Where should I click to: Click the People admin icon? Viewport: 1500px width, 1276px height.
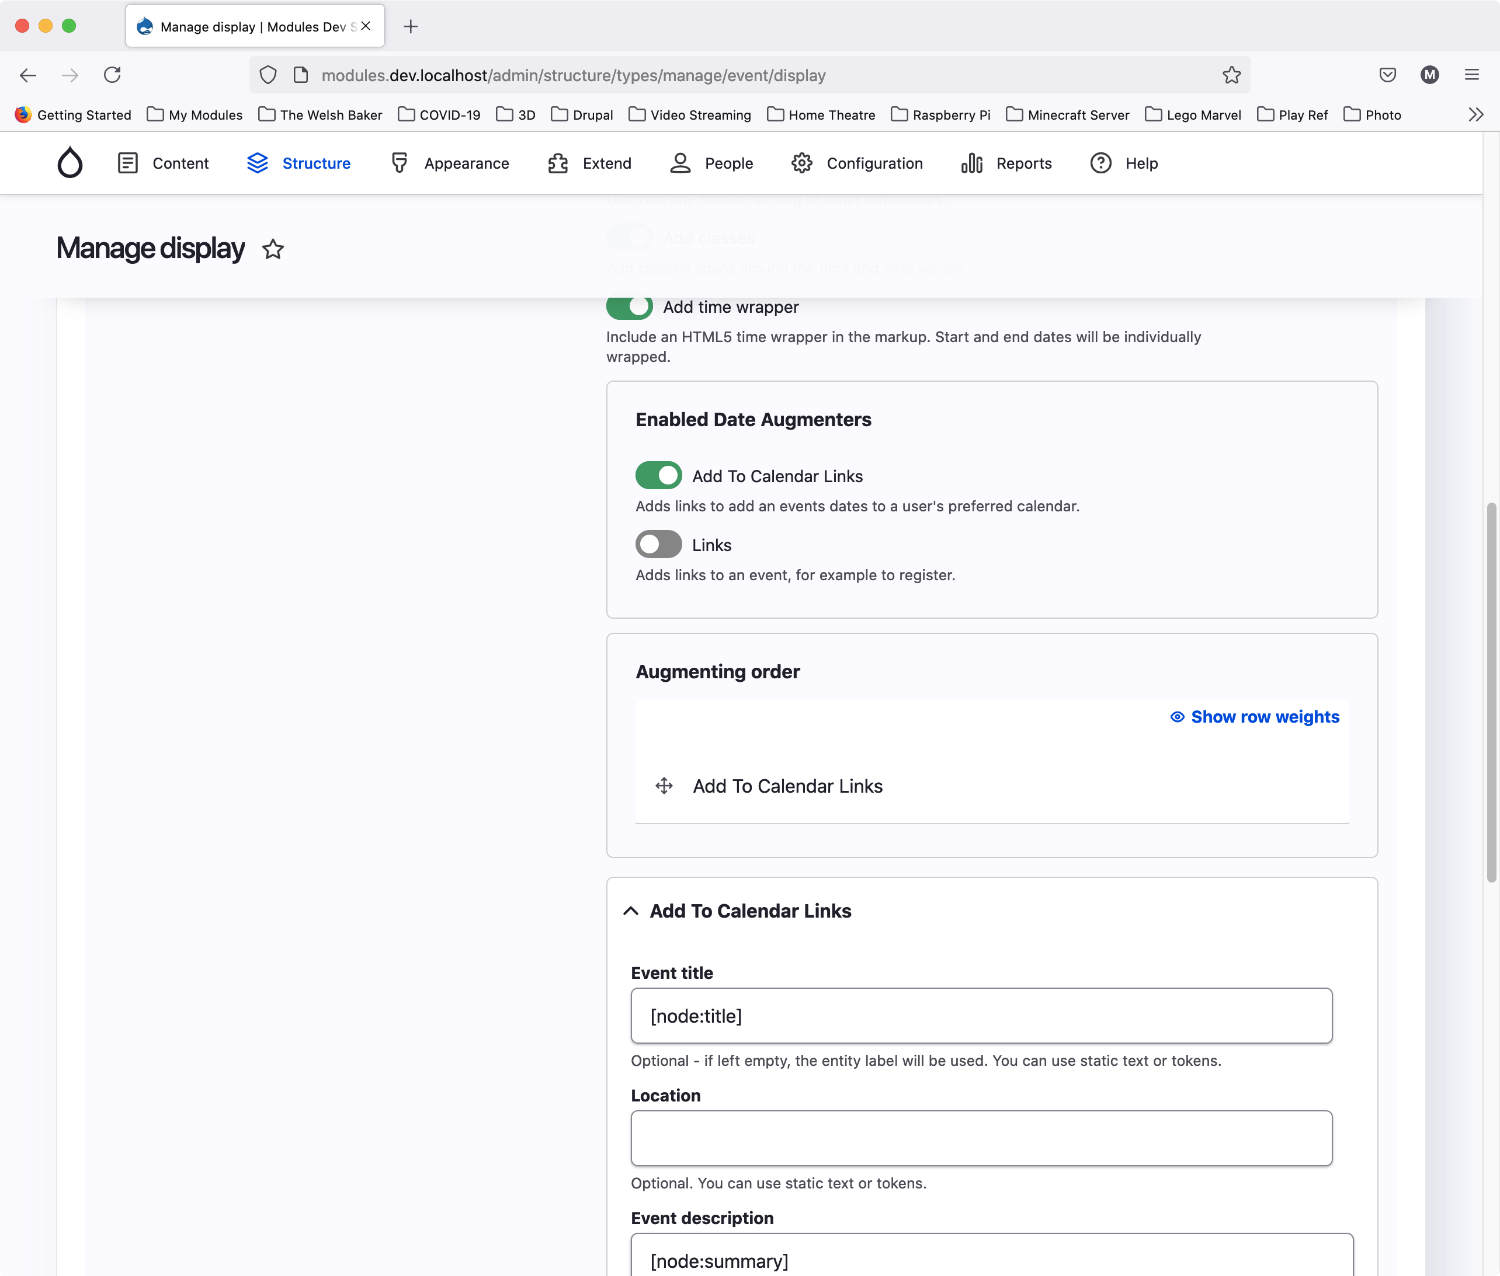point(680,162)
